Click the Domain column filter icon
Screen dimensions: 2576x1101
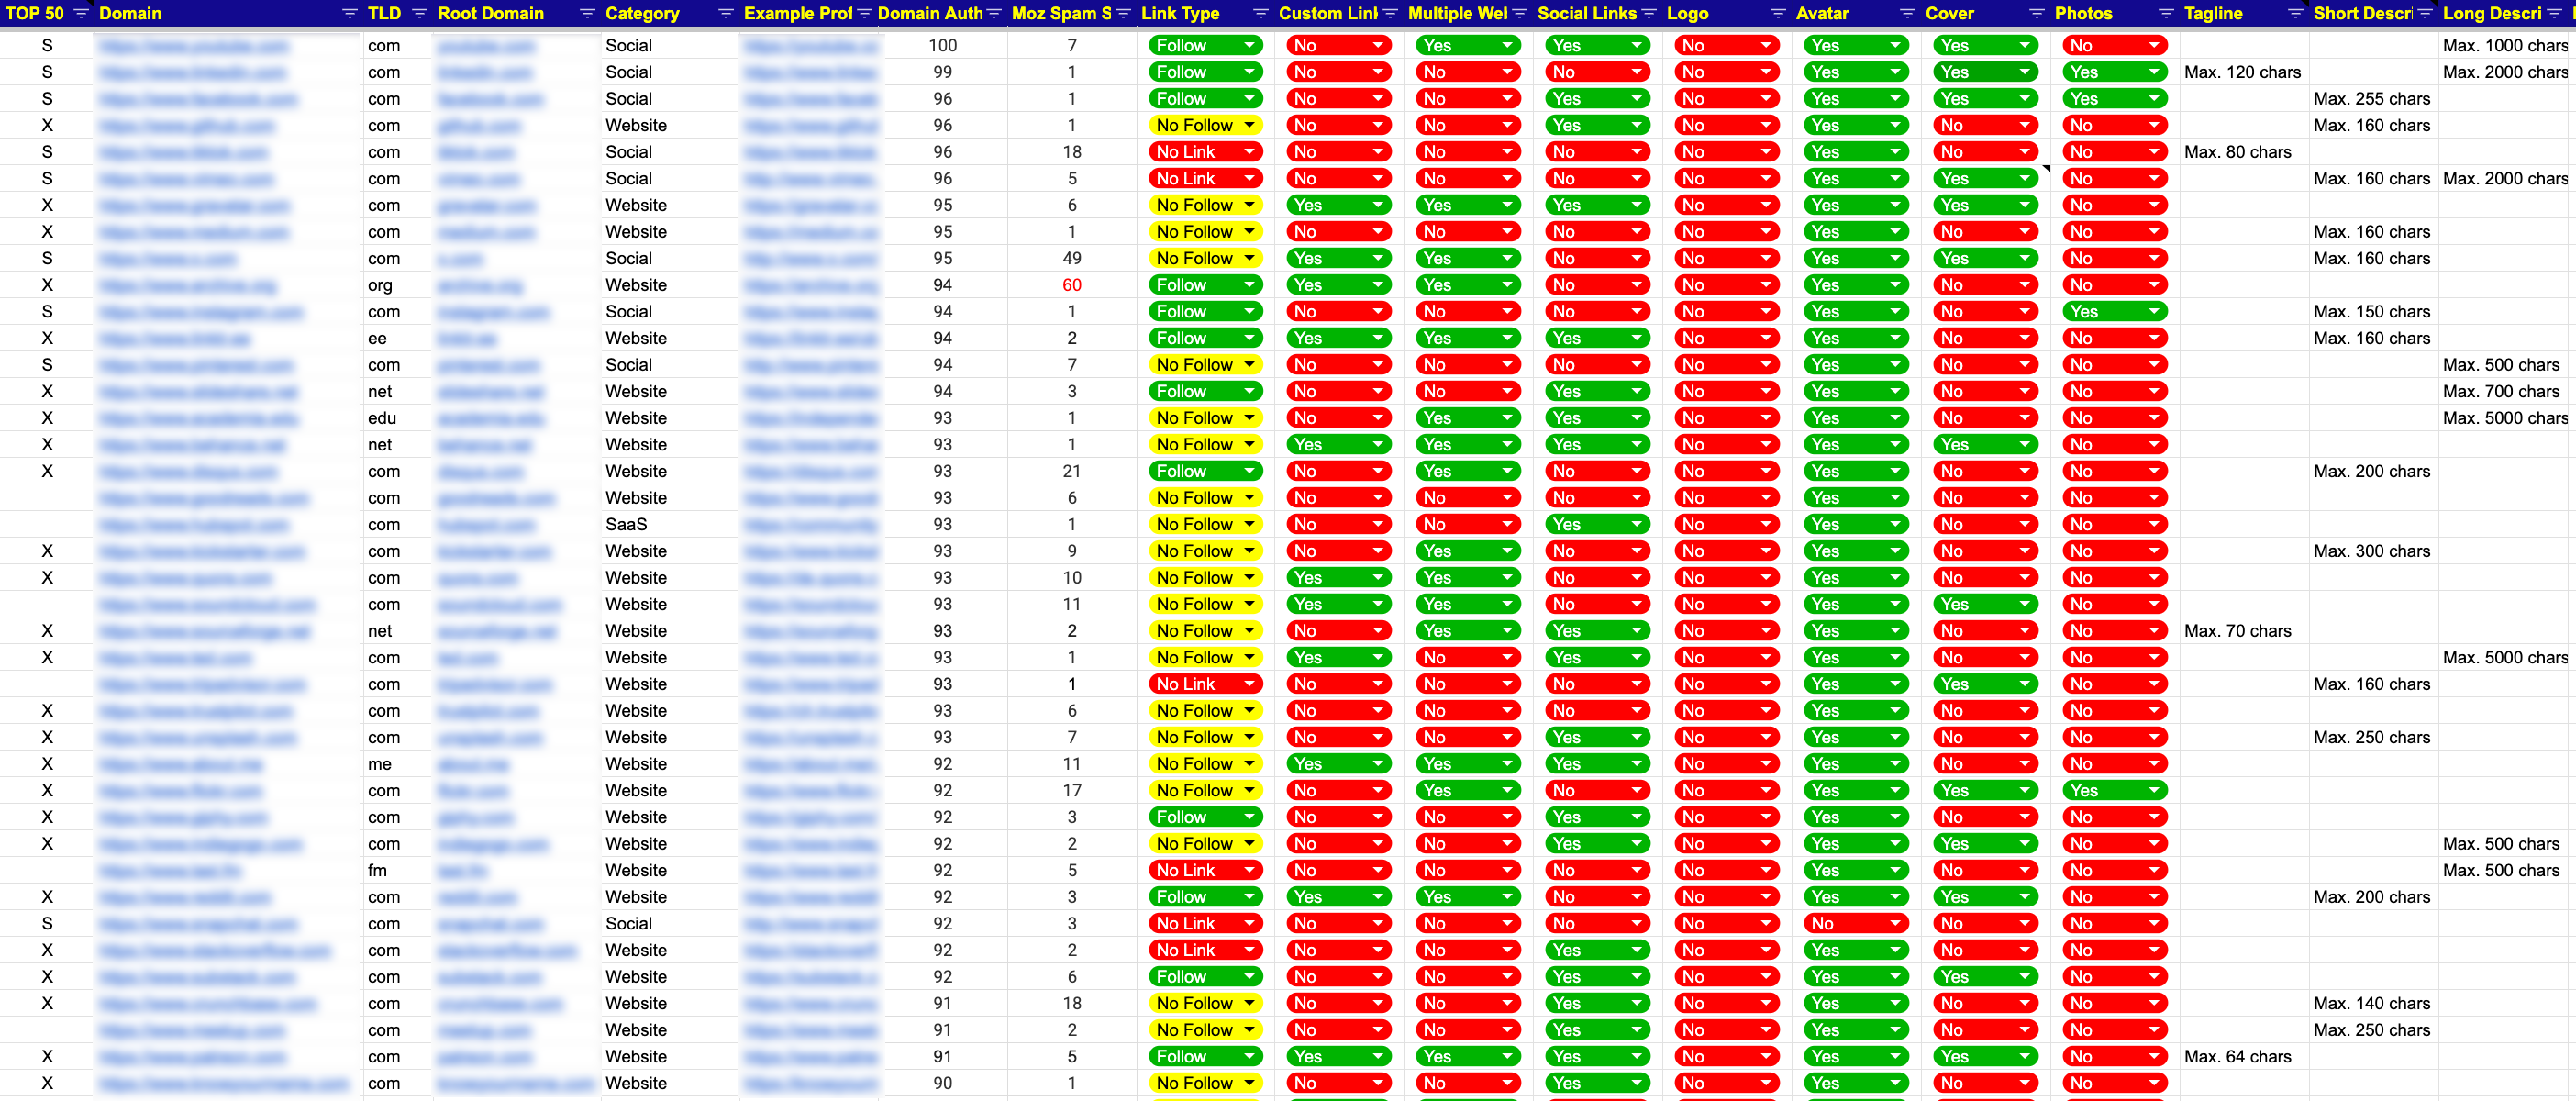tap(349, 13)
